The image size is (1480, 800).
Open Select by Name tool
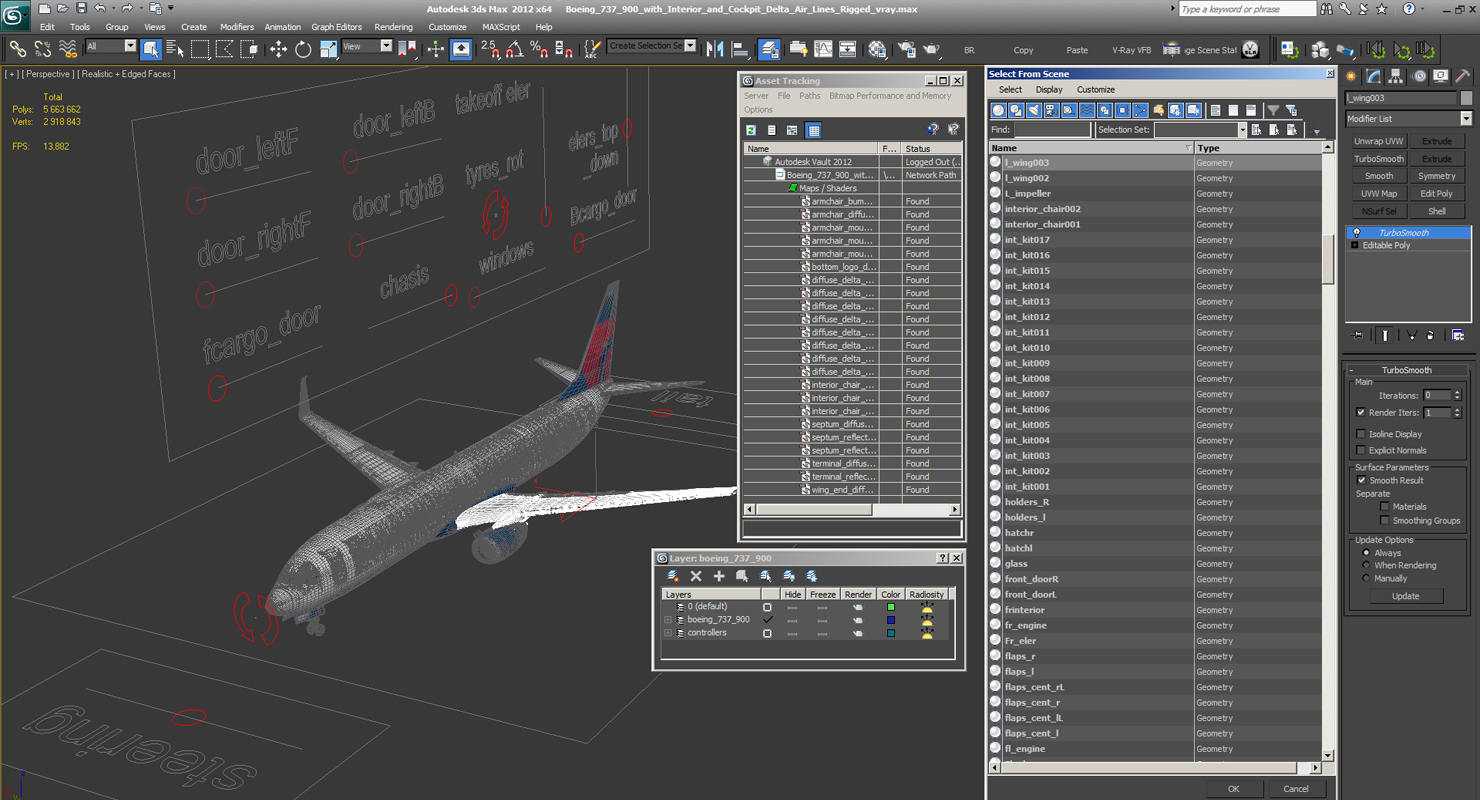pos(175,48)
